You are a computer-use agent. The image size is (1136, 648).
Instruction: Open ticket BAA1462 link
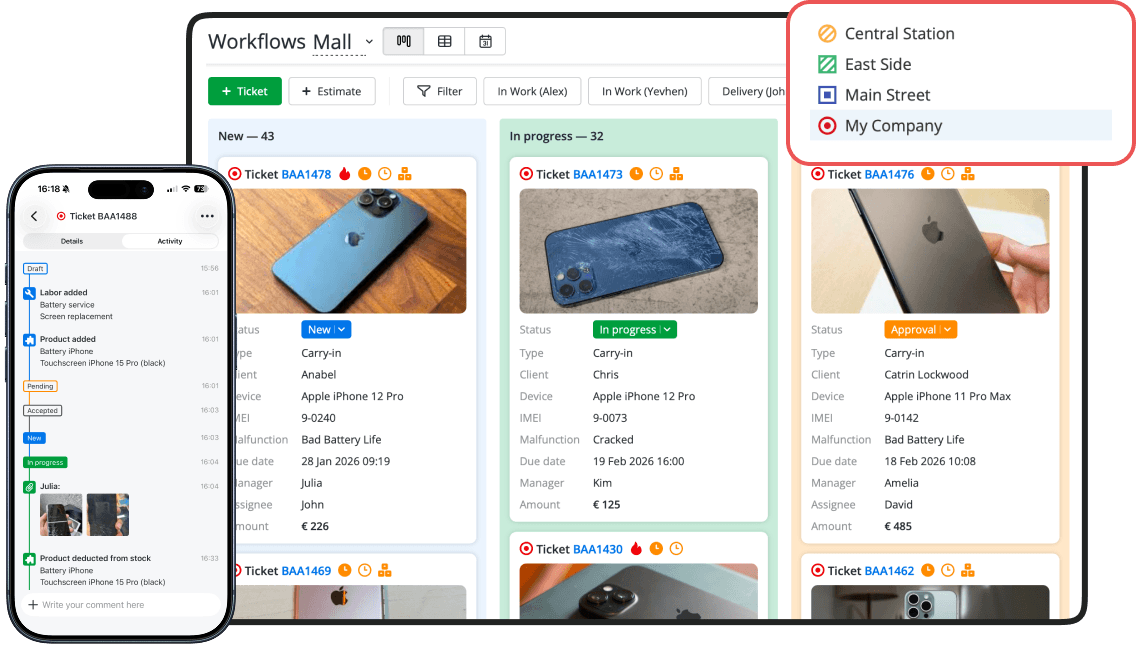click(x=889, y=570)
